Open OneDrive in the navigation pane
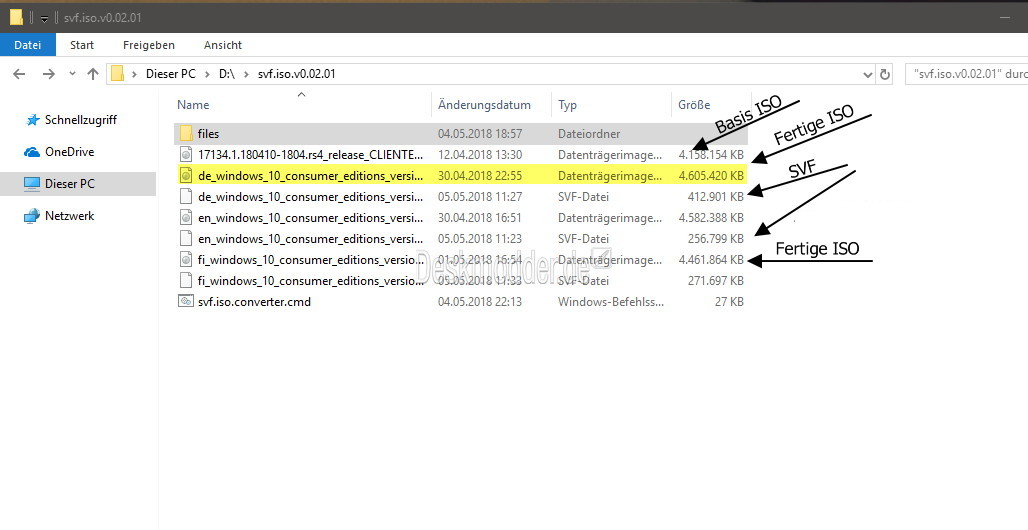 click(x=69, y=152)
